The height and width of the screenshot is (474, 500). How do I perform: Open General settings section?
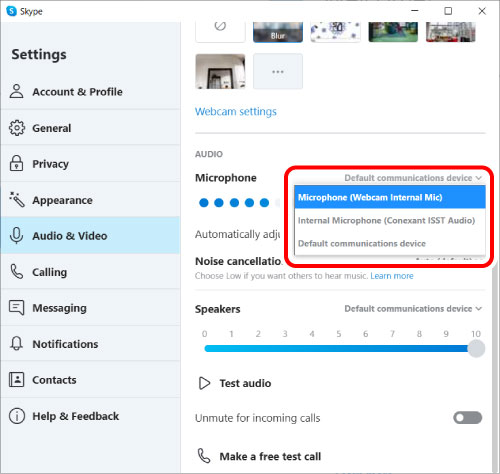coord(90,128)
